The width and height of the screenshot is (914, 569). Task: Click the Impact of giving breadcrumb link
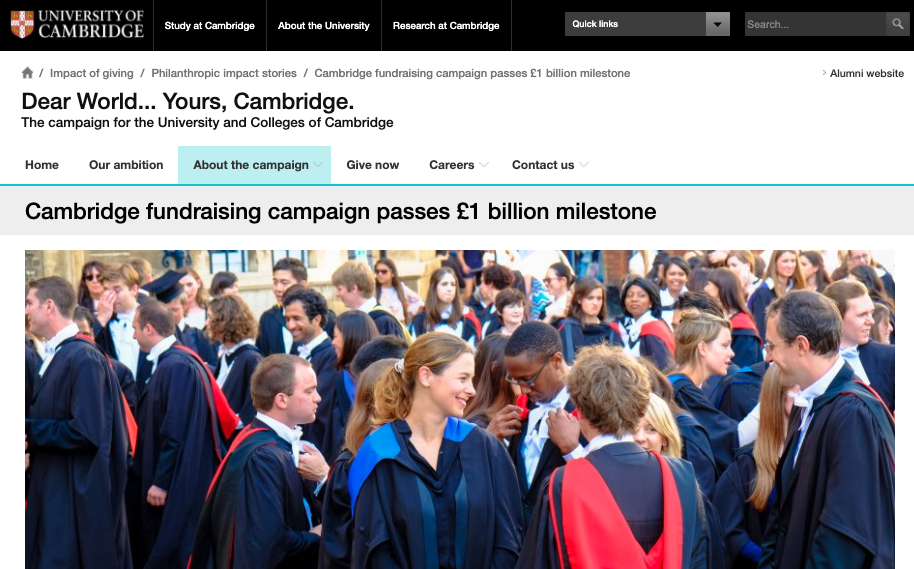92,73
